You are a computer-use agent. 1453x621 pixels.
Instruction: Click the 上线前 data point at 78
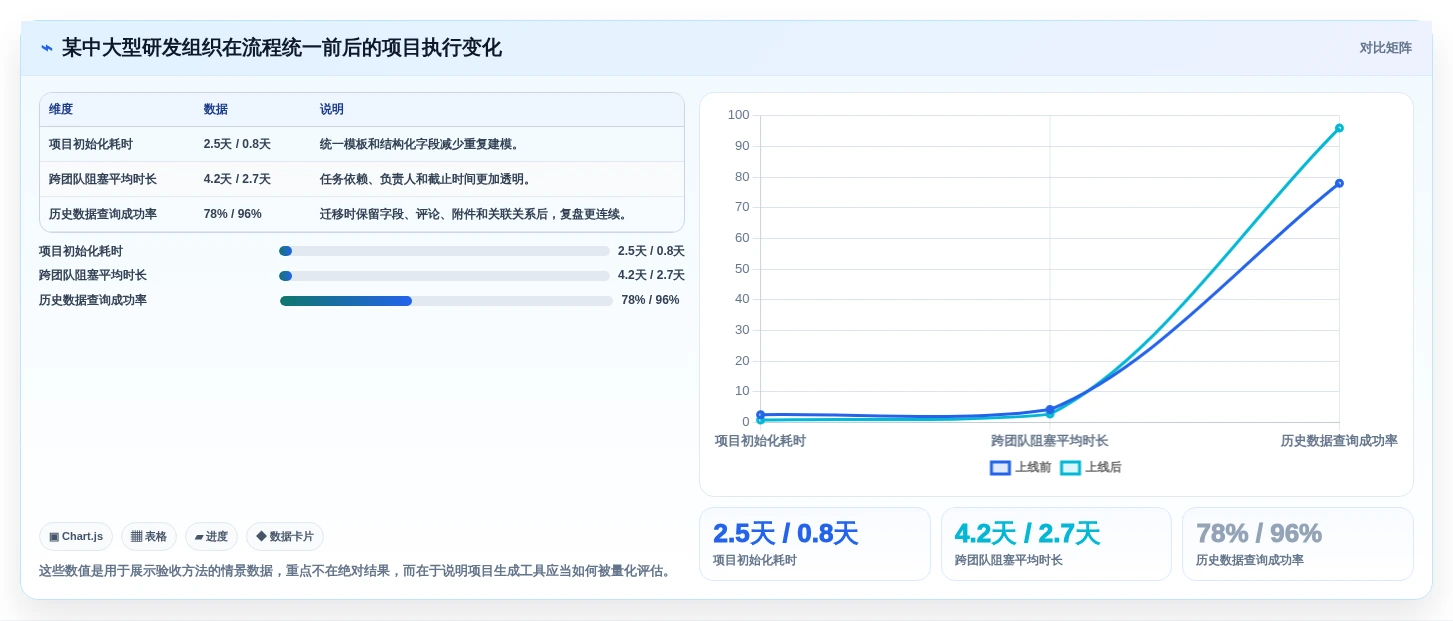point(1339,183)
